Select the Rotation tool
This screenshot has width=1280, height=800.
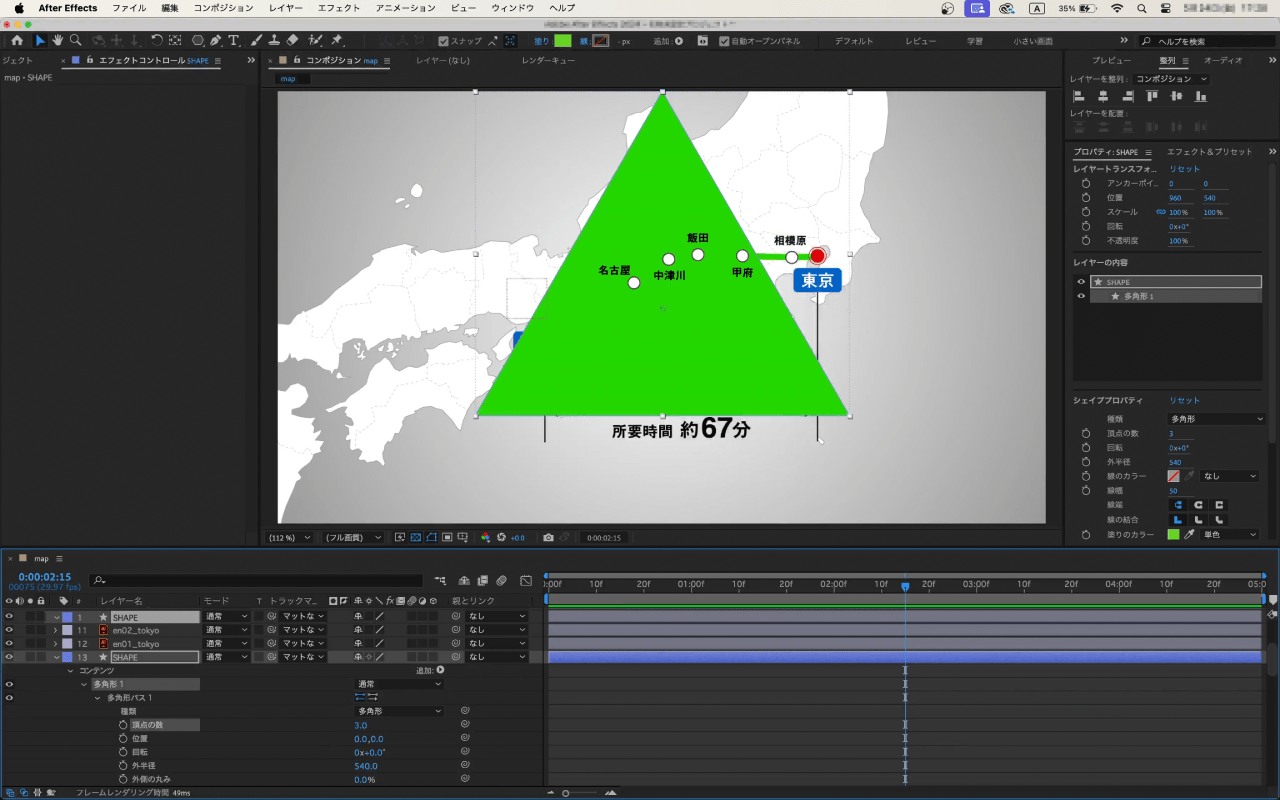coord(157,40)
